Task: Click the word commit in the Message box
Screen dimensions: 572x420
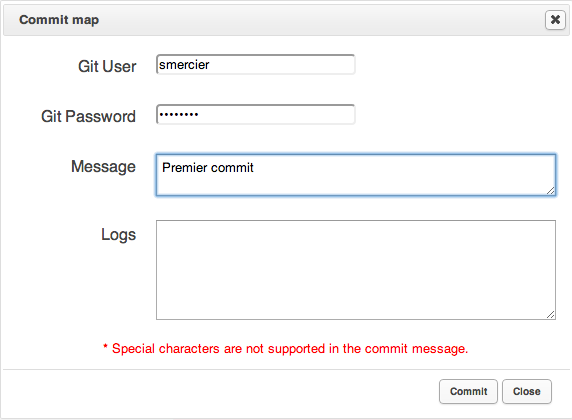Action: 232,168
